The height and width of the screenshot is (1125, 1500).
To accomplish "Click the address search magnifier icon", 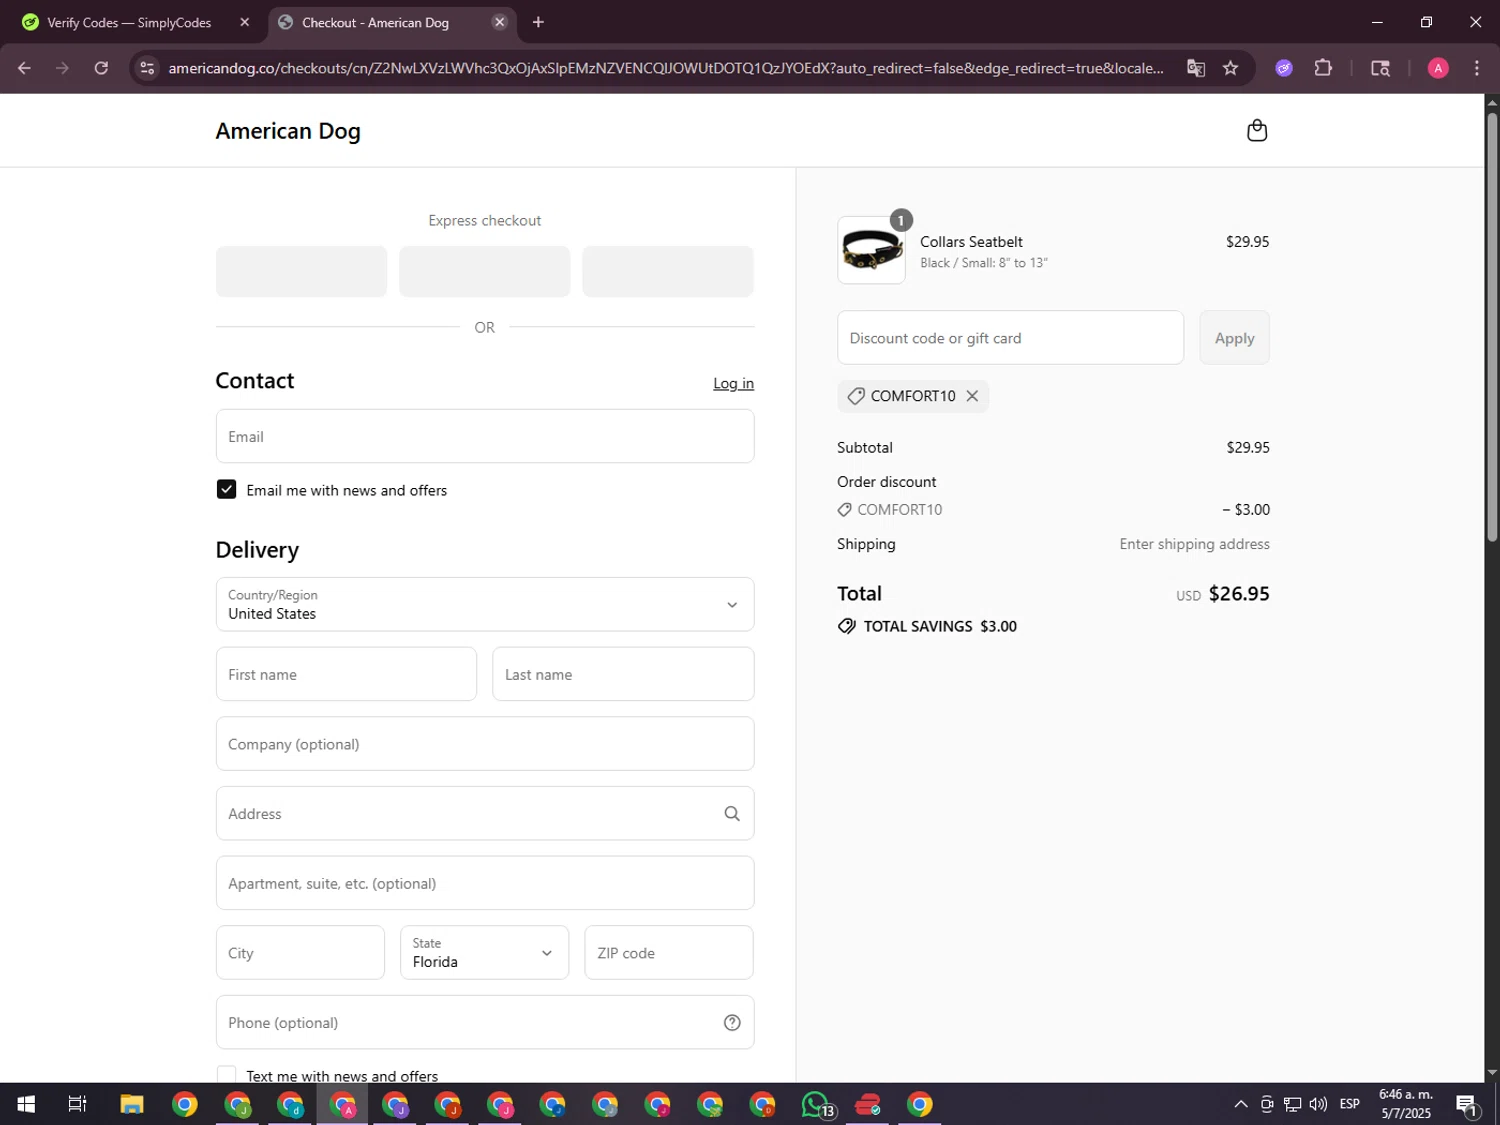I will click(732, 814).
